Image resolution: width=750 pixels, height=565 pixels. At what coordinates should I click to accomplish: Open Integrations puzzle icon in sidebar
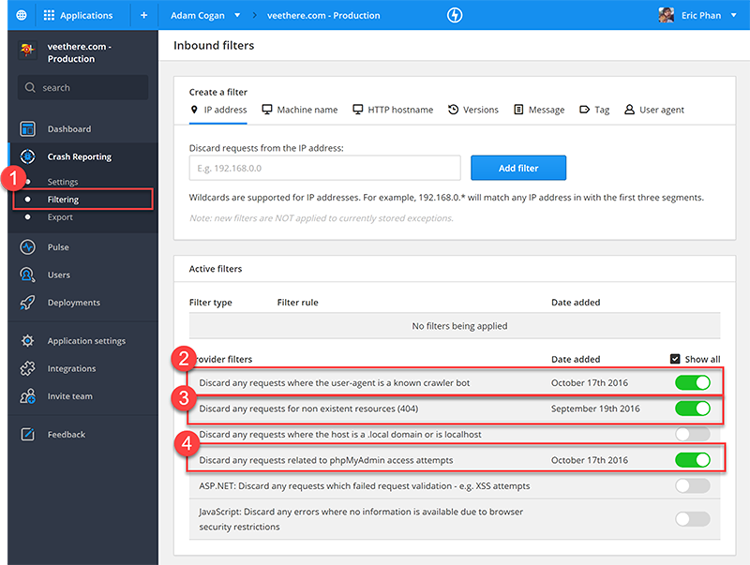tap(28, 369)
